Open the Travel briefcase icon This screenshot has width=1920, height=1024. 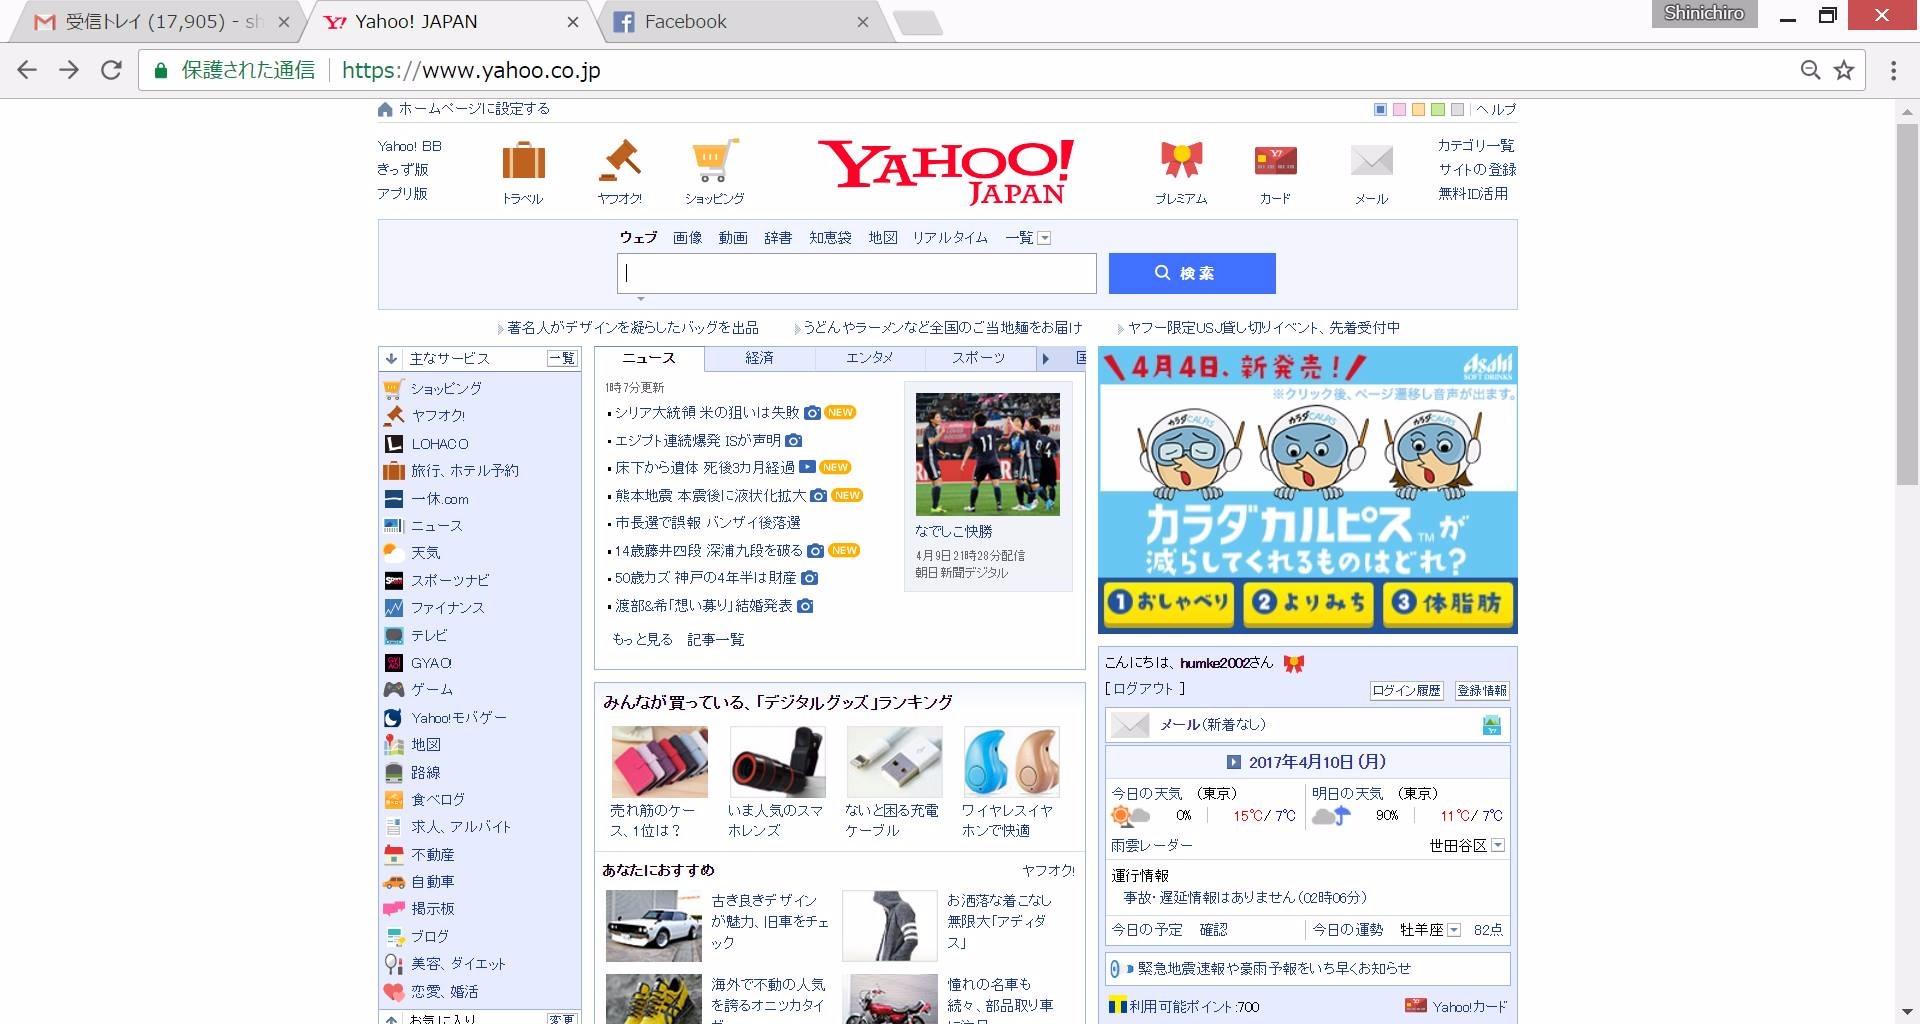523,161
